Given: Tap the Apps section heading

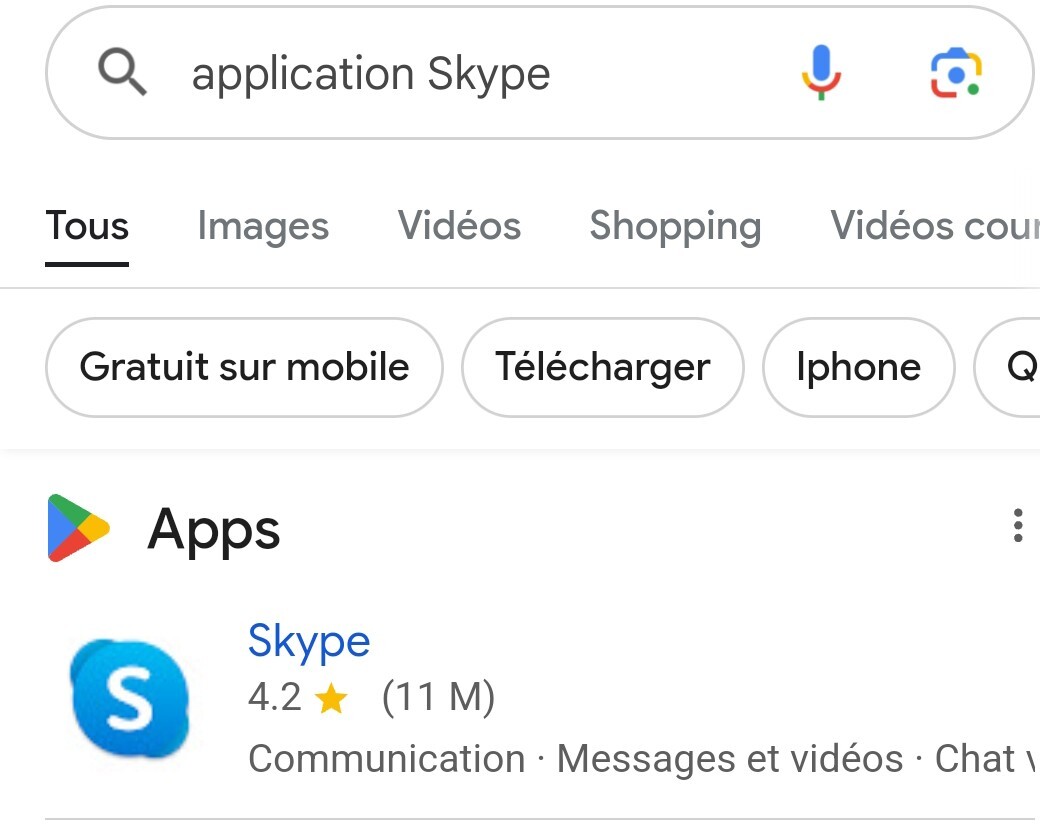Looking at the screenshot, I should (x=214, y=529).
